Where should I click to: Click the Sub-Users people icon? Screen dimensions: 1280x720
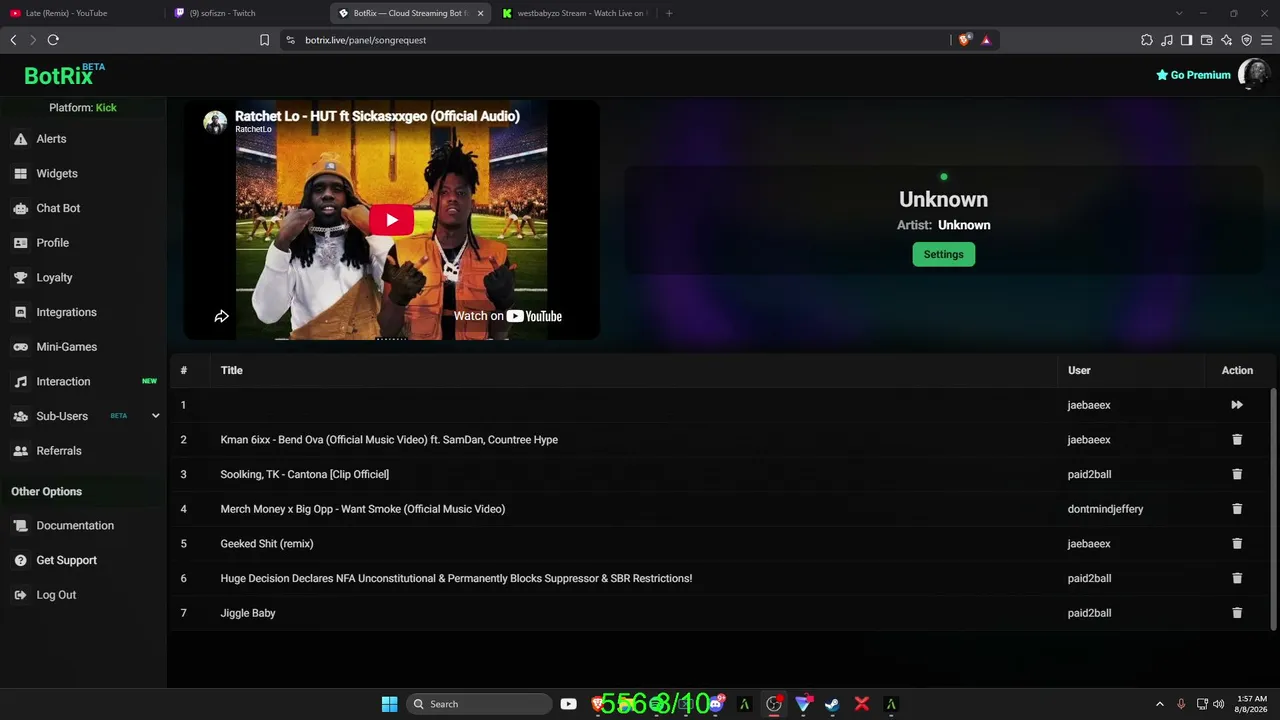click(20, 416)
